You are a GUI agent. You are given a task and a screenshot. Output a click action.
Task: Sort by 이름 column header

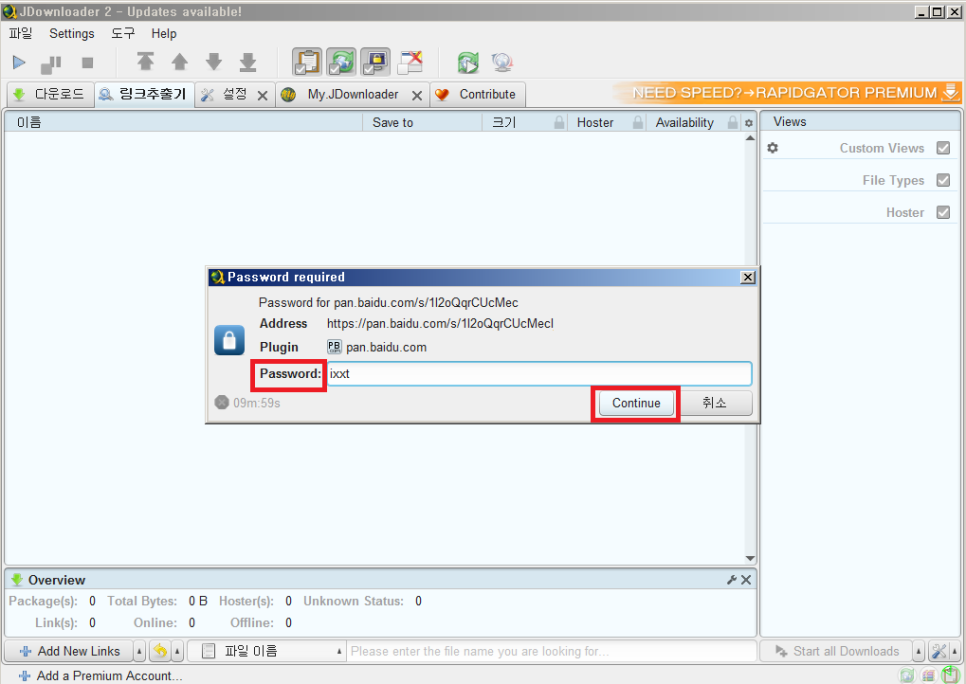184,122
